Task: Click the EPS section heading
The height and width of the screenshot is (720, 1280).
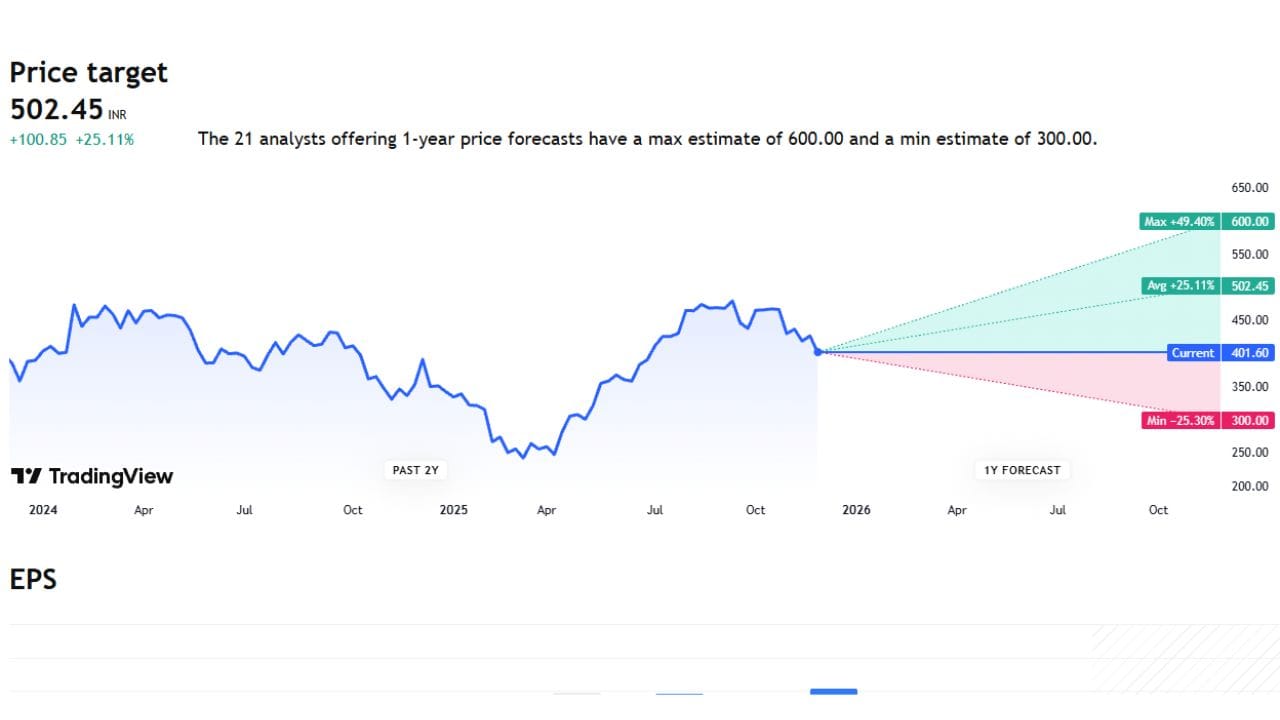Action: [33, 579]
